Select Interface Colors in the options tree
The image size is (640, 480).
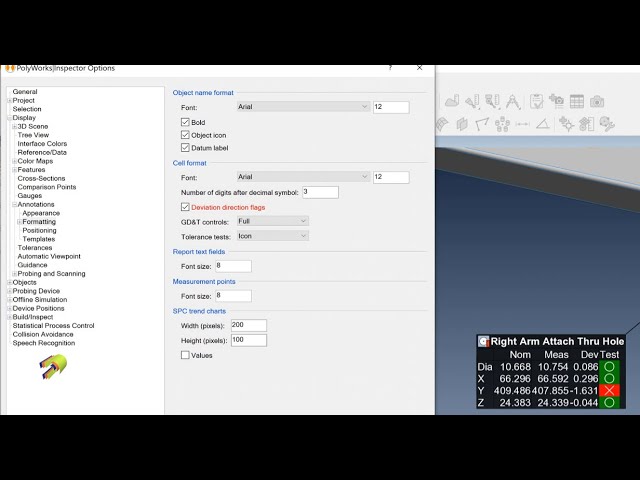[x=42, y=144]
